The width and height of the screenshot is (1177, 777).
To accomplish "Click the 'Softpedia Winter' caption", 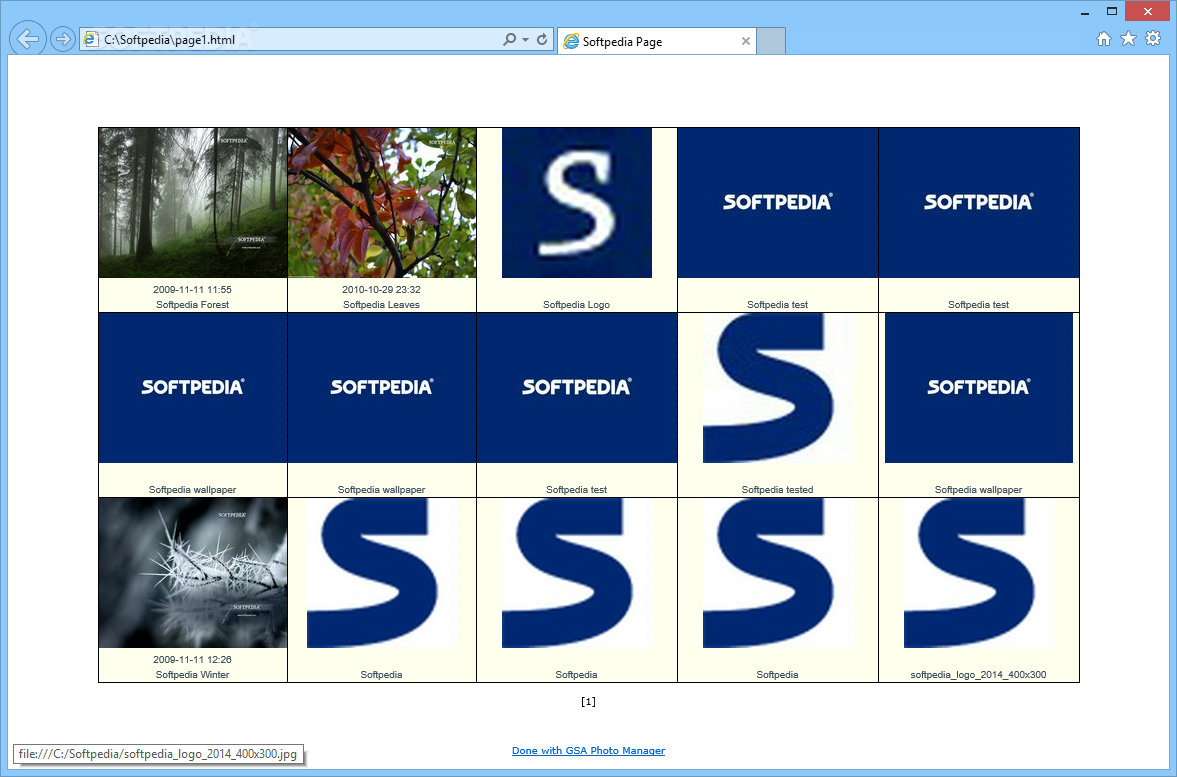I will pyautogui.click(x=193, y=675).
